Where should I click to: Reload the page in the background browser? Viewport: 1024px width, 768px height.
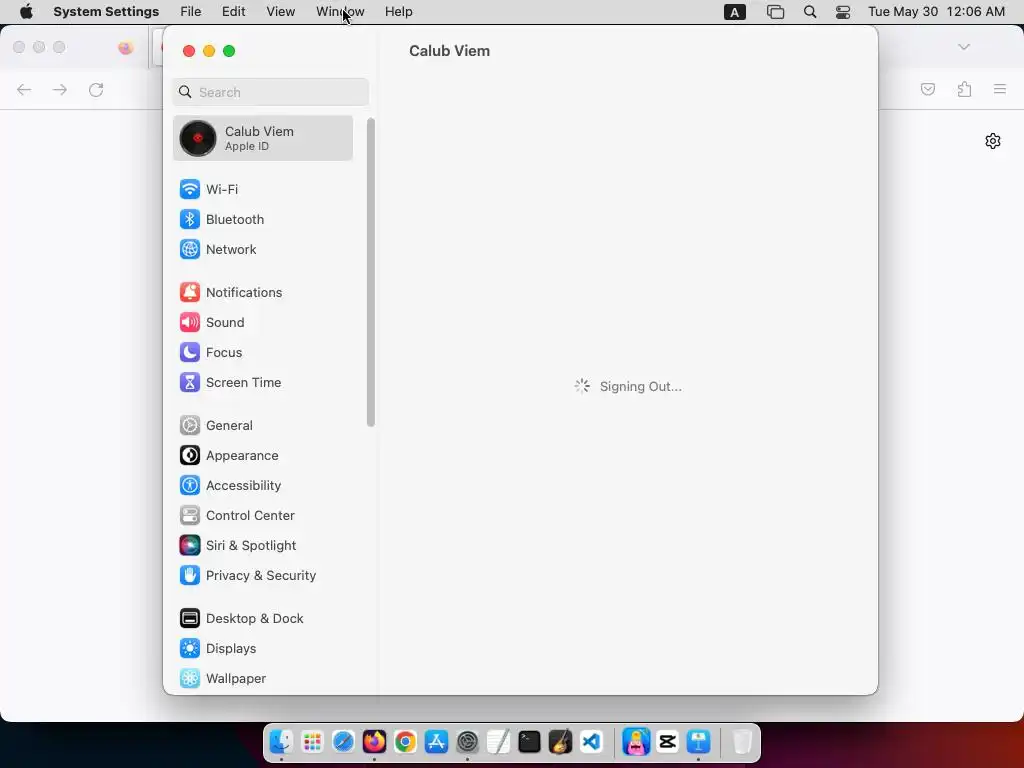coord(96,89)
